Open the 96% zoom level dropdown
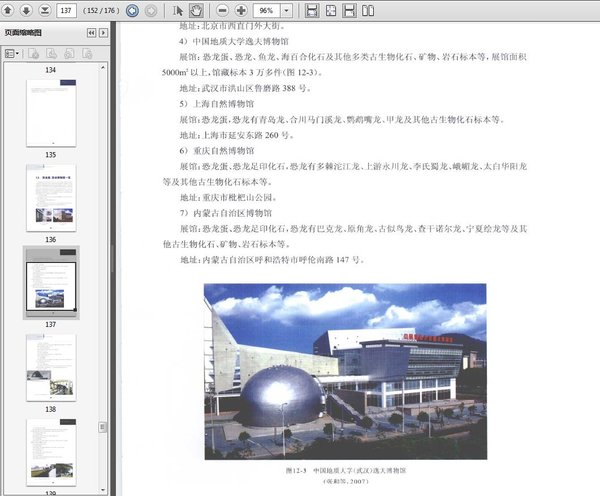The image size is (600, 496). 287,10
